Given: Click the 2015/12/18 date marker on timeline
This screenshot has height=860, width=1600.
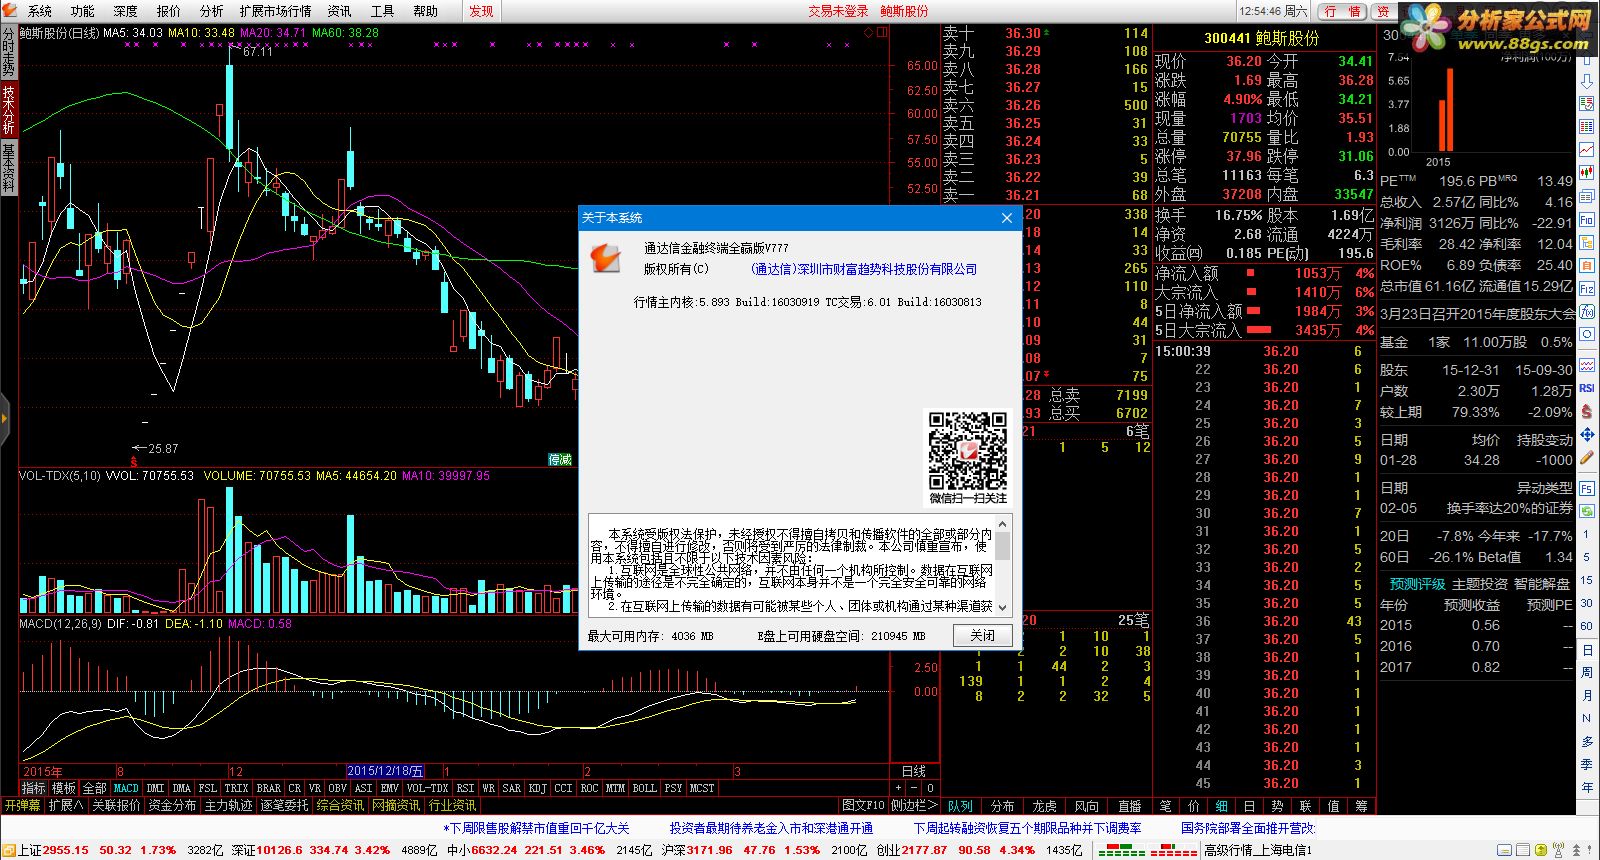Looking at the screenshot, I should (x=385, y=771).
